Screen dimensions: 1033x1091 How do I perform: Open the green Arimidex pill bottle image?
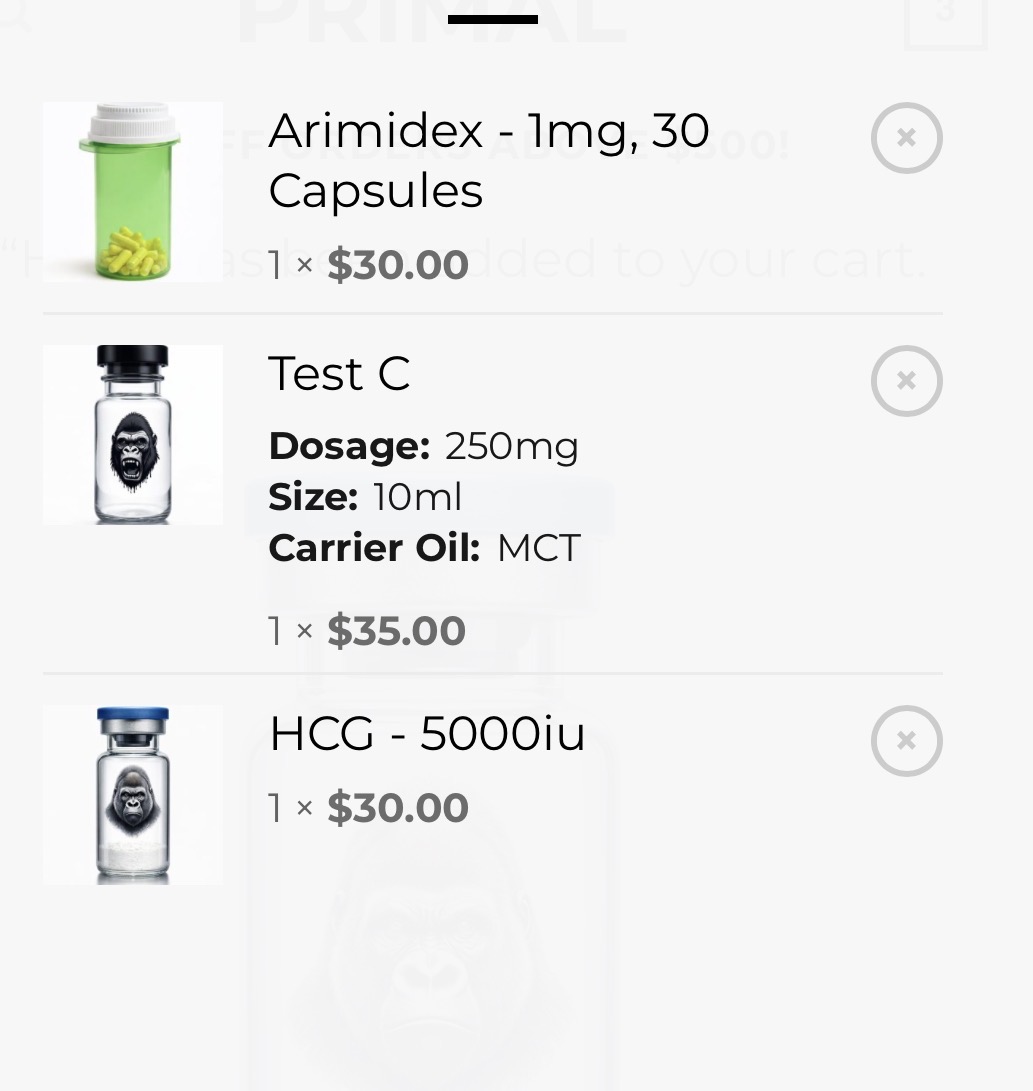[133, 192]
